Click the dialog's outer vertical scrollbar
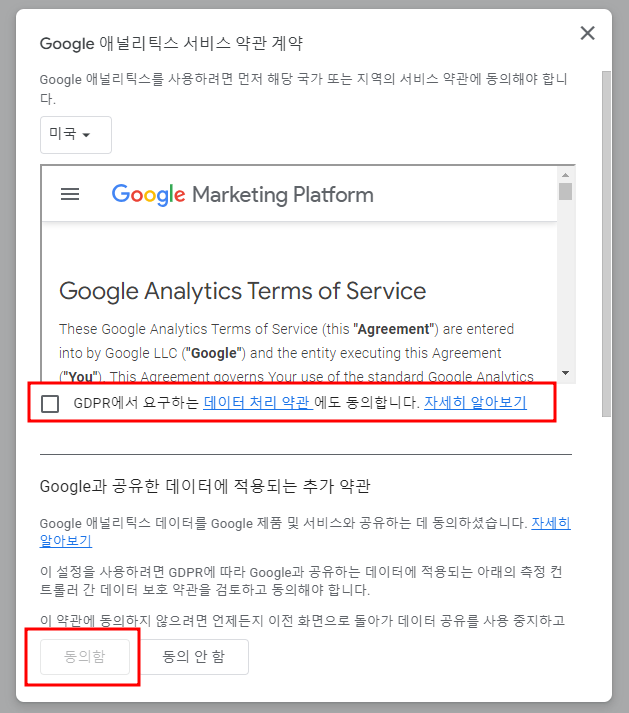Screen dimensions: 629x713 pyautogui.click(x=606, y=244)
